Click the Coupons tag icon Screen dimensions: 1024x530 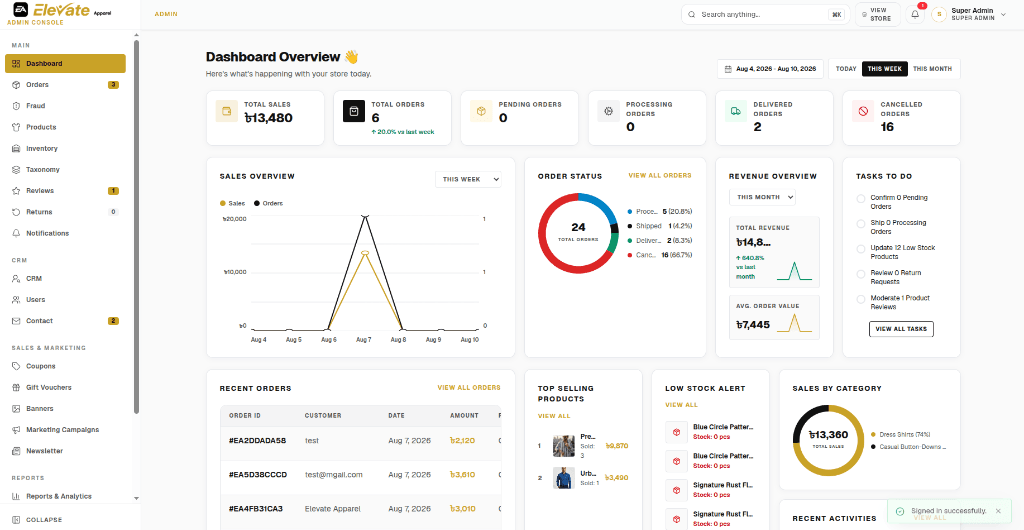tap(16, 366)
